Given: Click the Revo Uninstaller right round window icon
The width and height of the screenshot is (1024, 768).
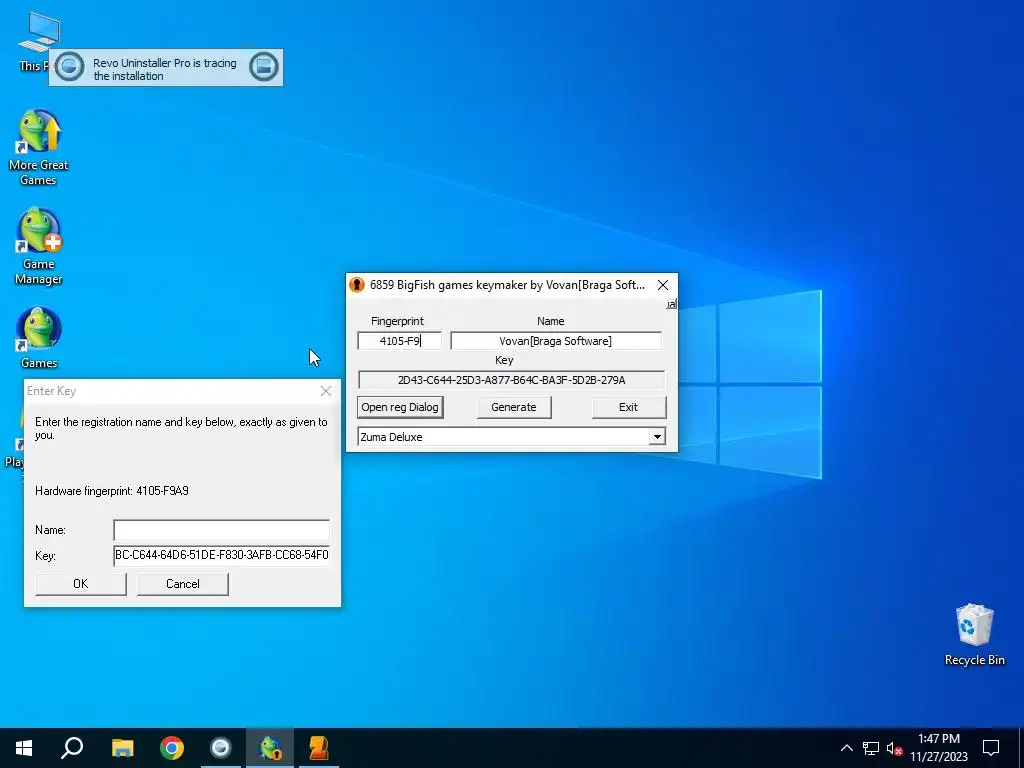Looking at the screenshot, I should (264, 67).
